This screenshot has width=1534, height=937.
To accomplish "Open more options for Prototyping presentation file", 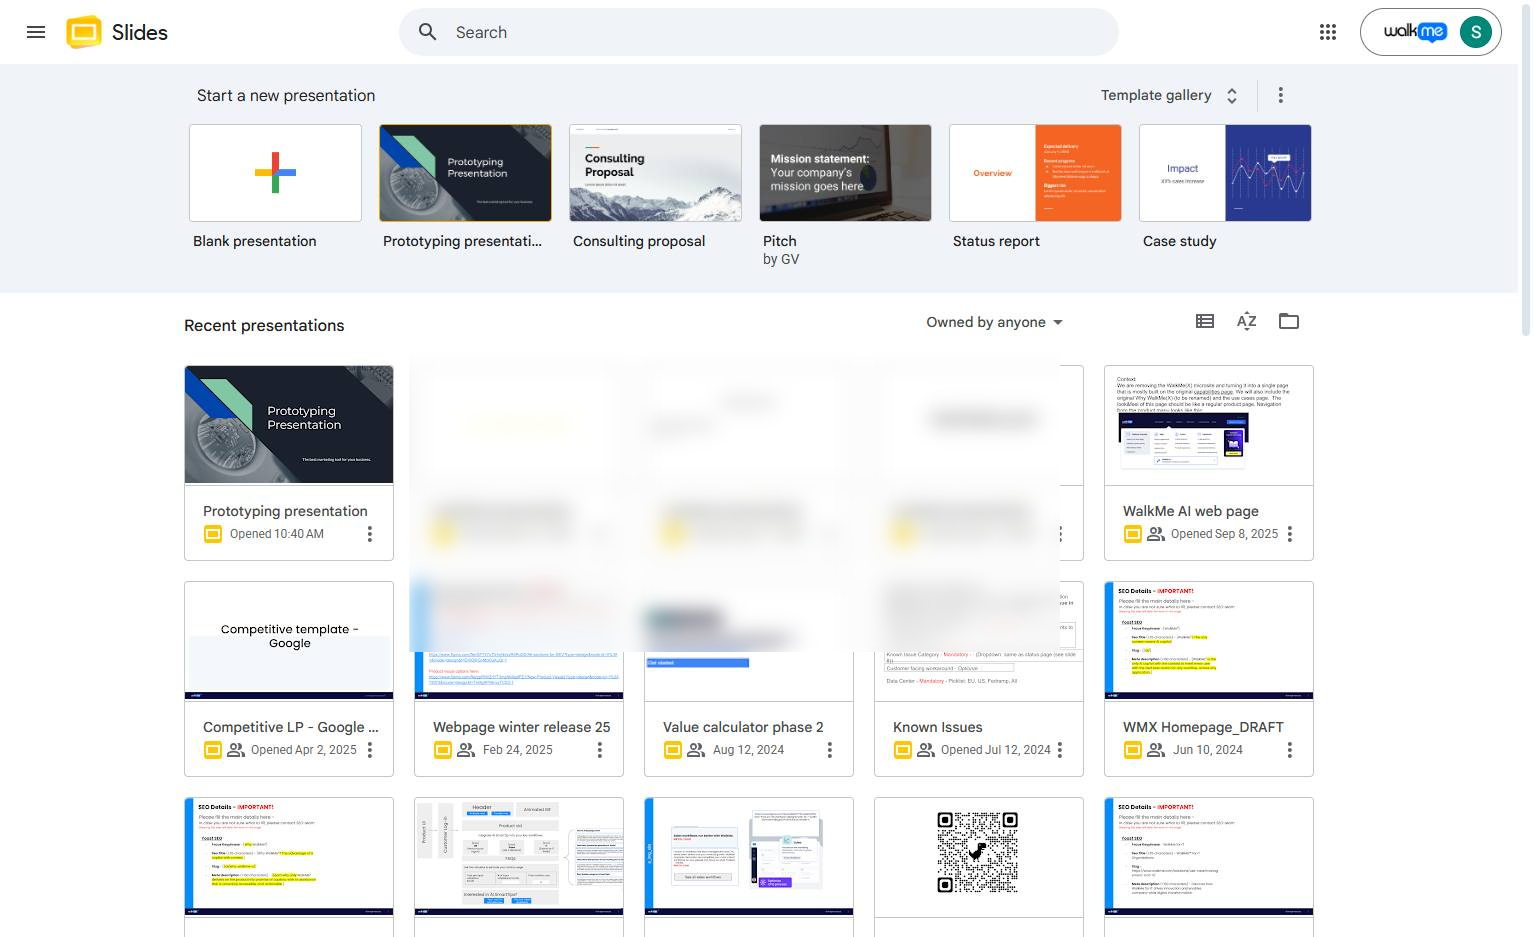I will (370, 534).
